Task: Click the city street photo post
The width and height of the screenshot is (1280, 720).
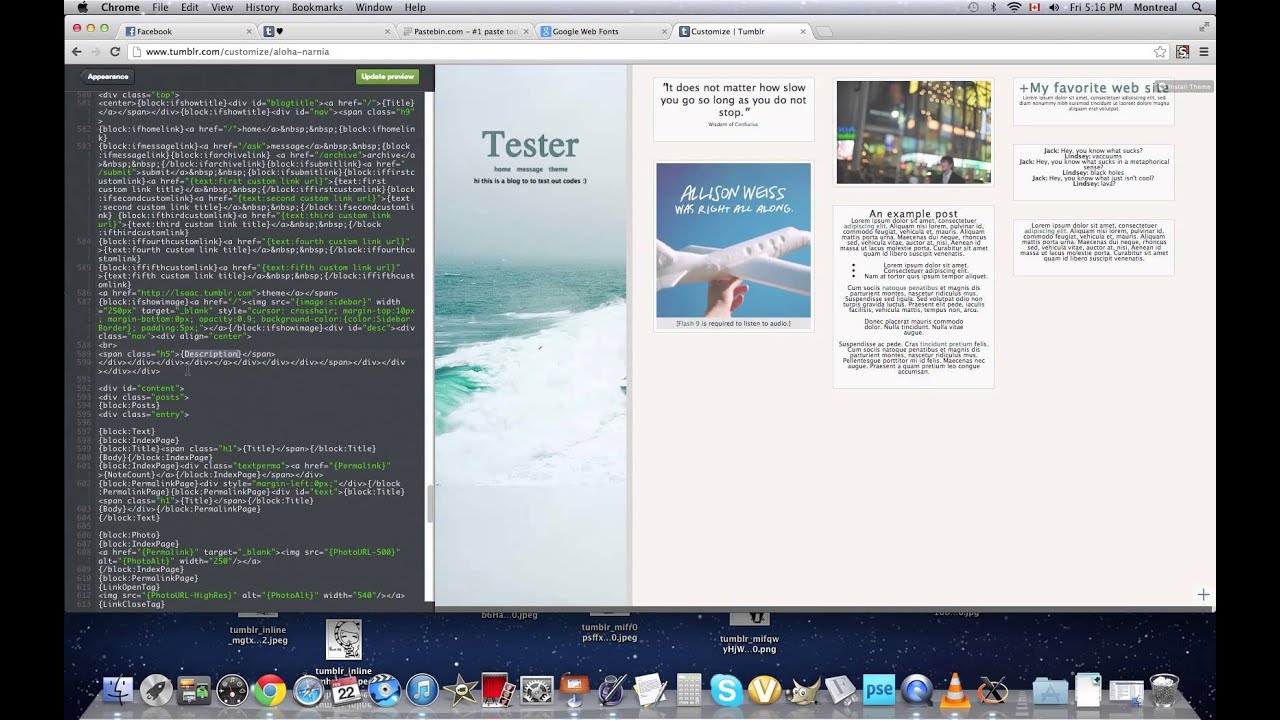Action: point(914,132)
